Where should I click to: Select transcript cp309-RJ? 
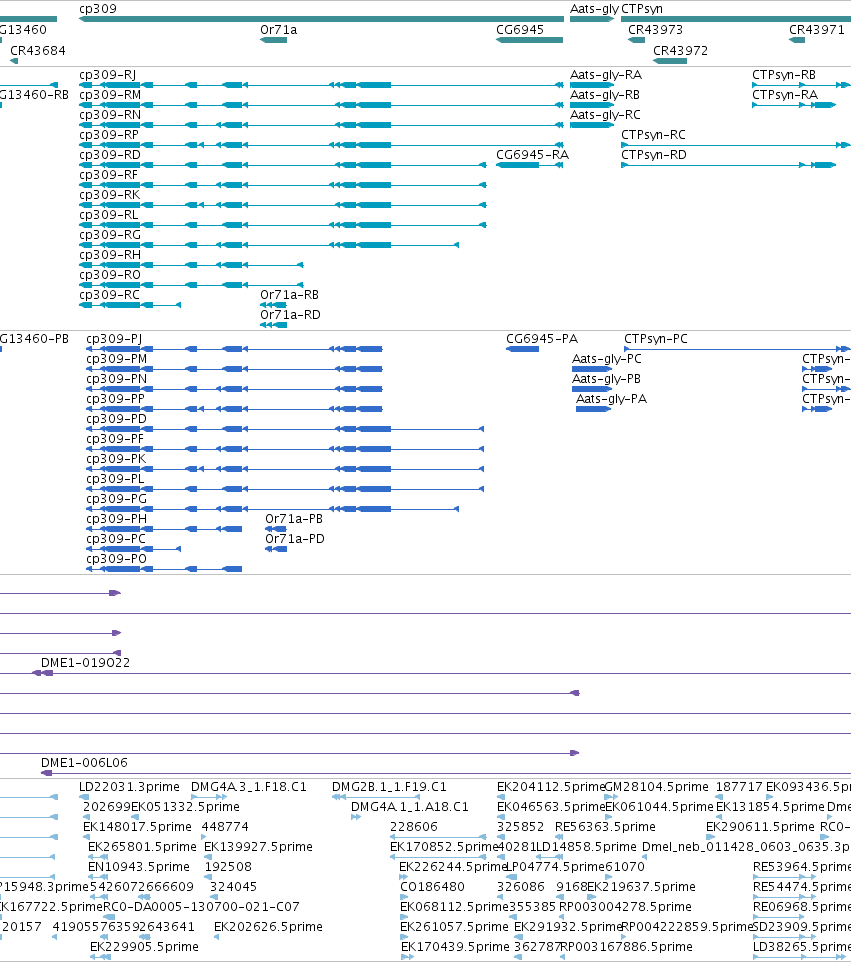107,75
